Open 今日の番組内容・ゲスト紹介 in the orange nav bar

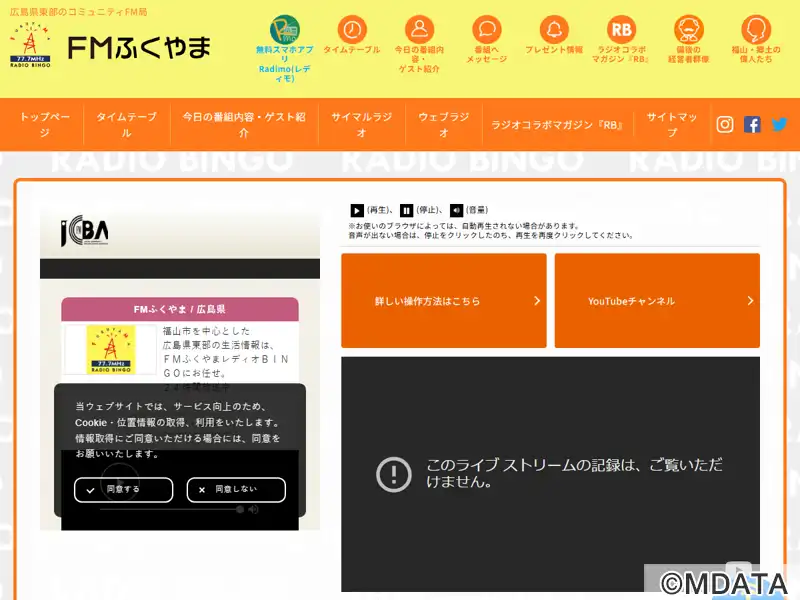[x=244, y=124]
